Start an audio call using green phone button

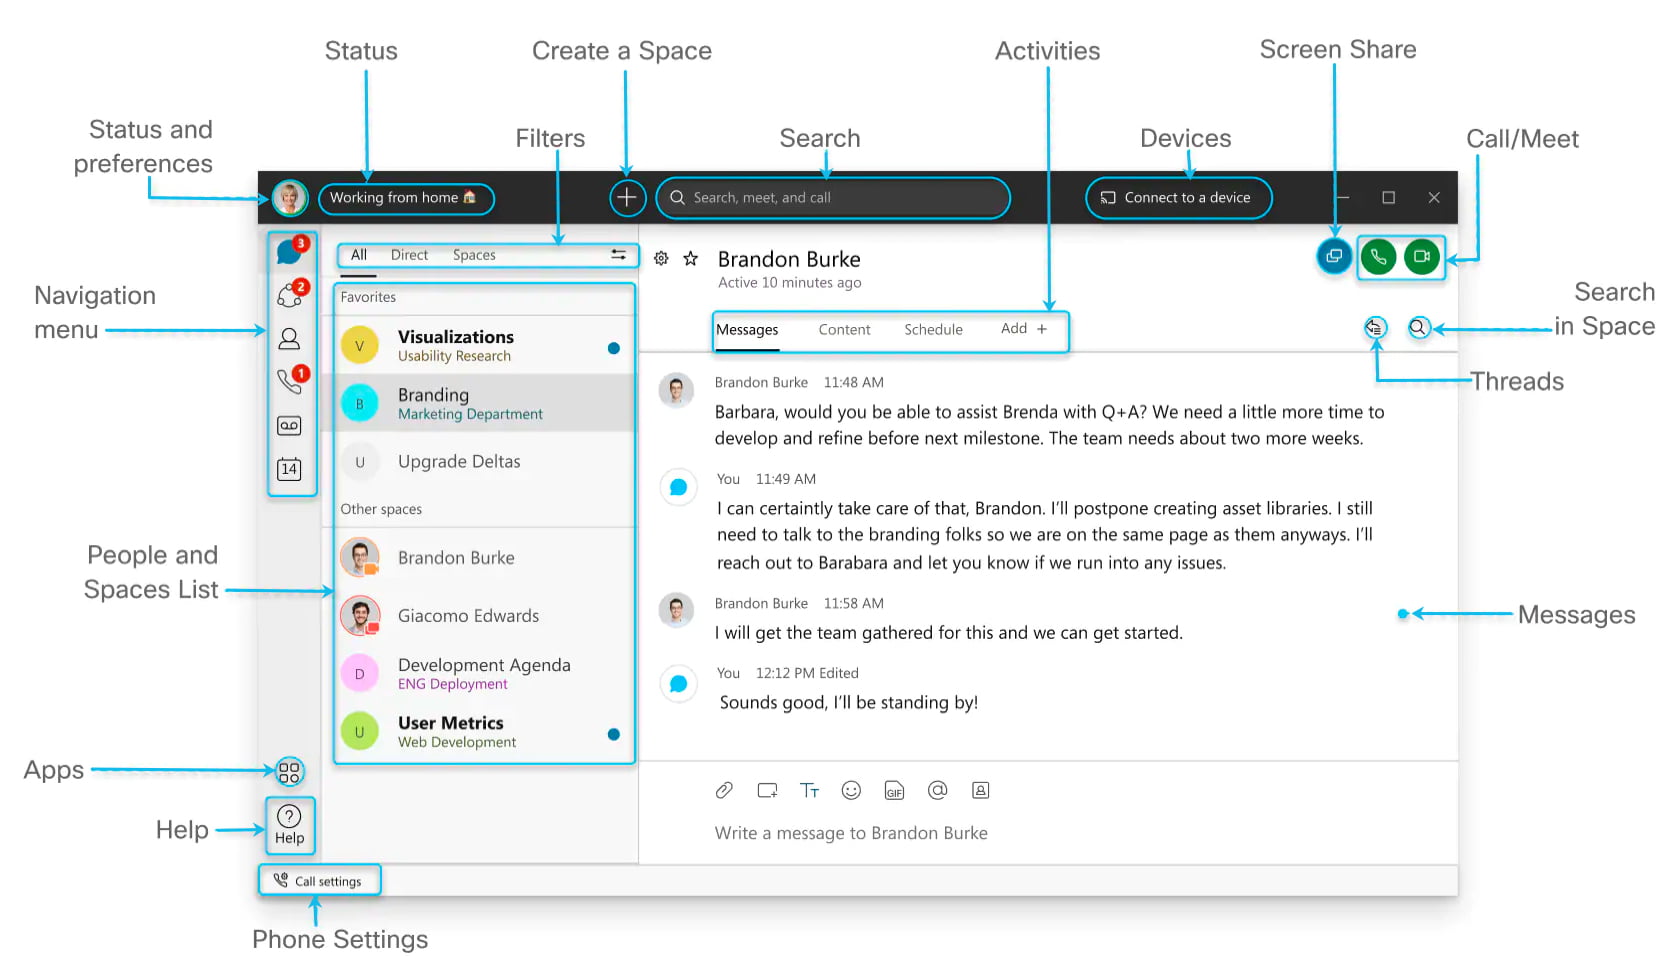click(x=1378, y=257)
